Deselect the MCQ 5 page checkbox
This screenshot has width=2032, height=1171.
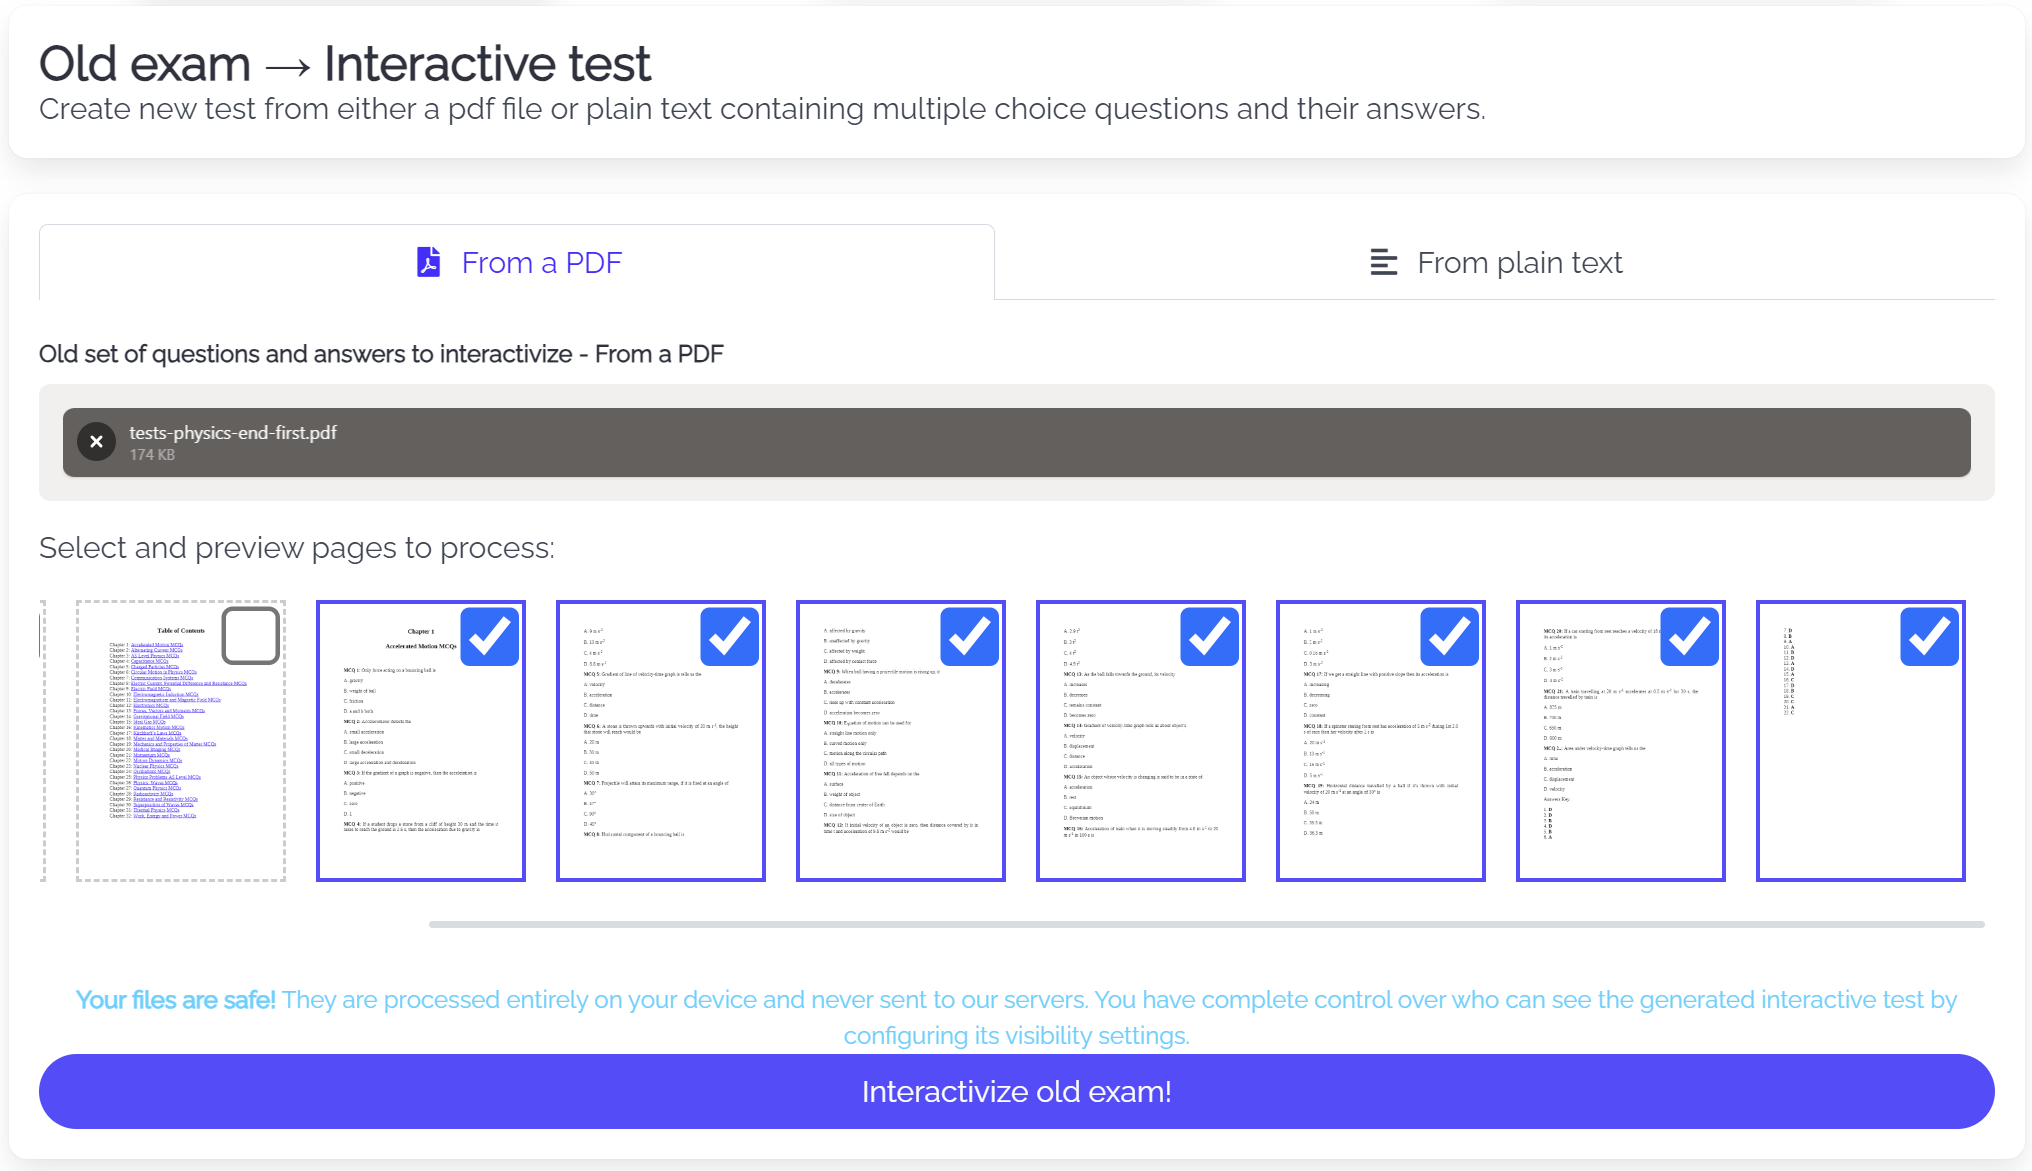point(730,636)
